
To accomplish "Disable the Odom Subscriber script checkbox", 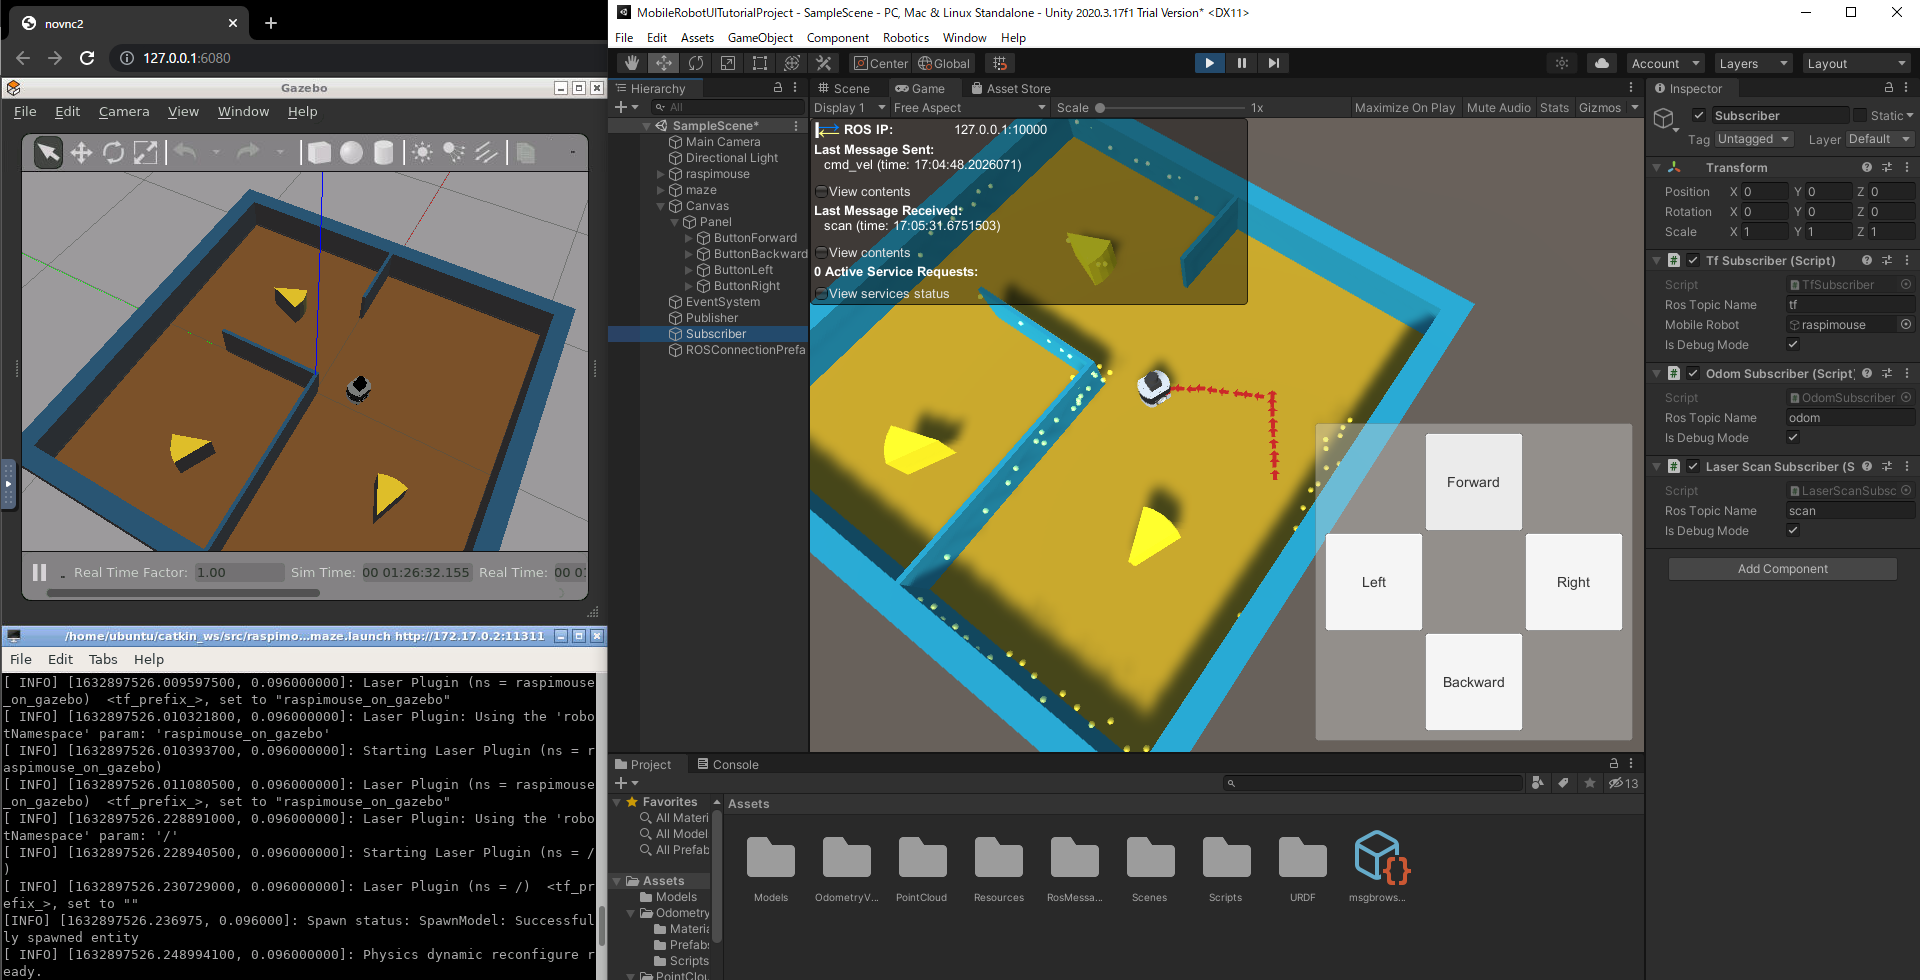I will tap(1693, 373).
